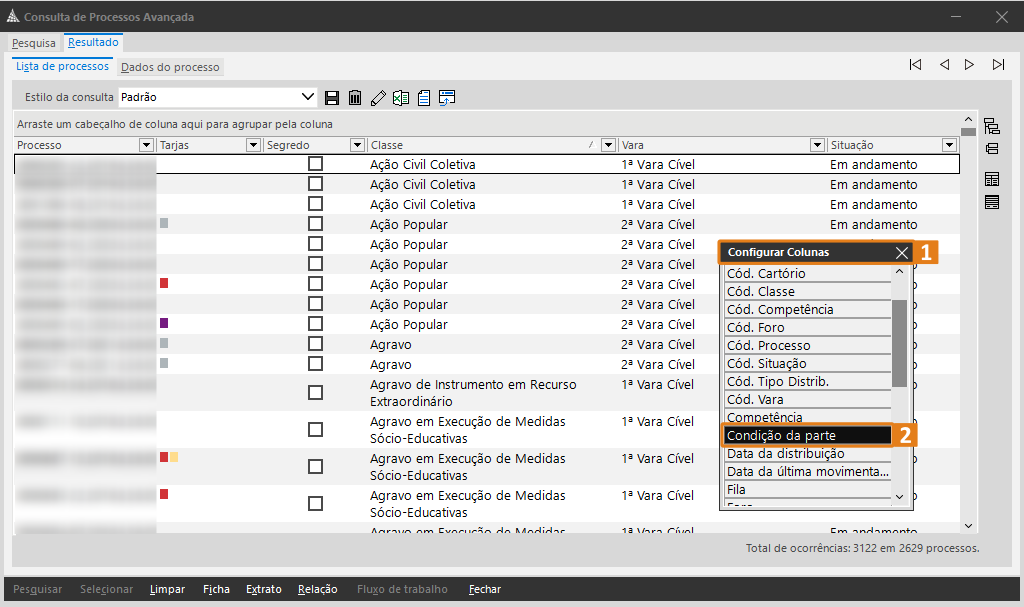Collapse groups via the two-node tree icon
Viewport: 1024px width, 607px height.
tap(992, 149)
